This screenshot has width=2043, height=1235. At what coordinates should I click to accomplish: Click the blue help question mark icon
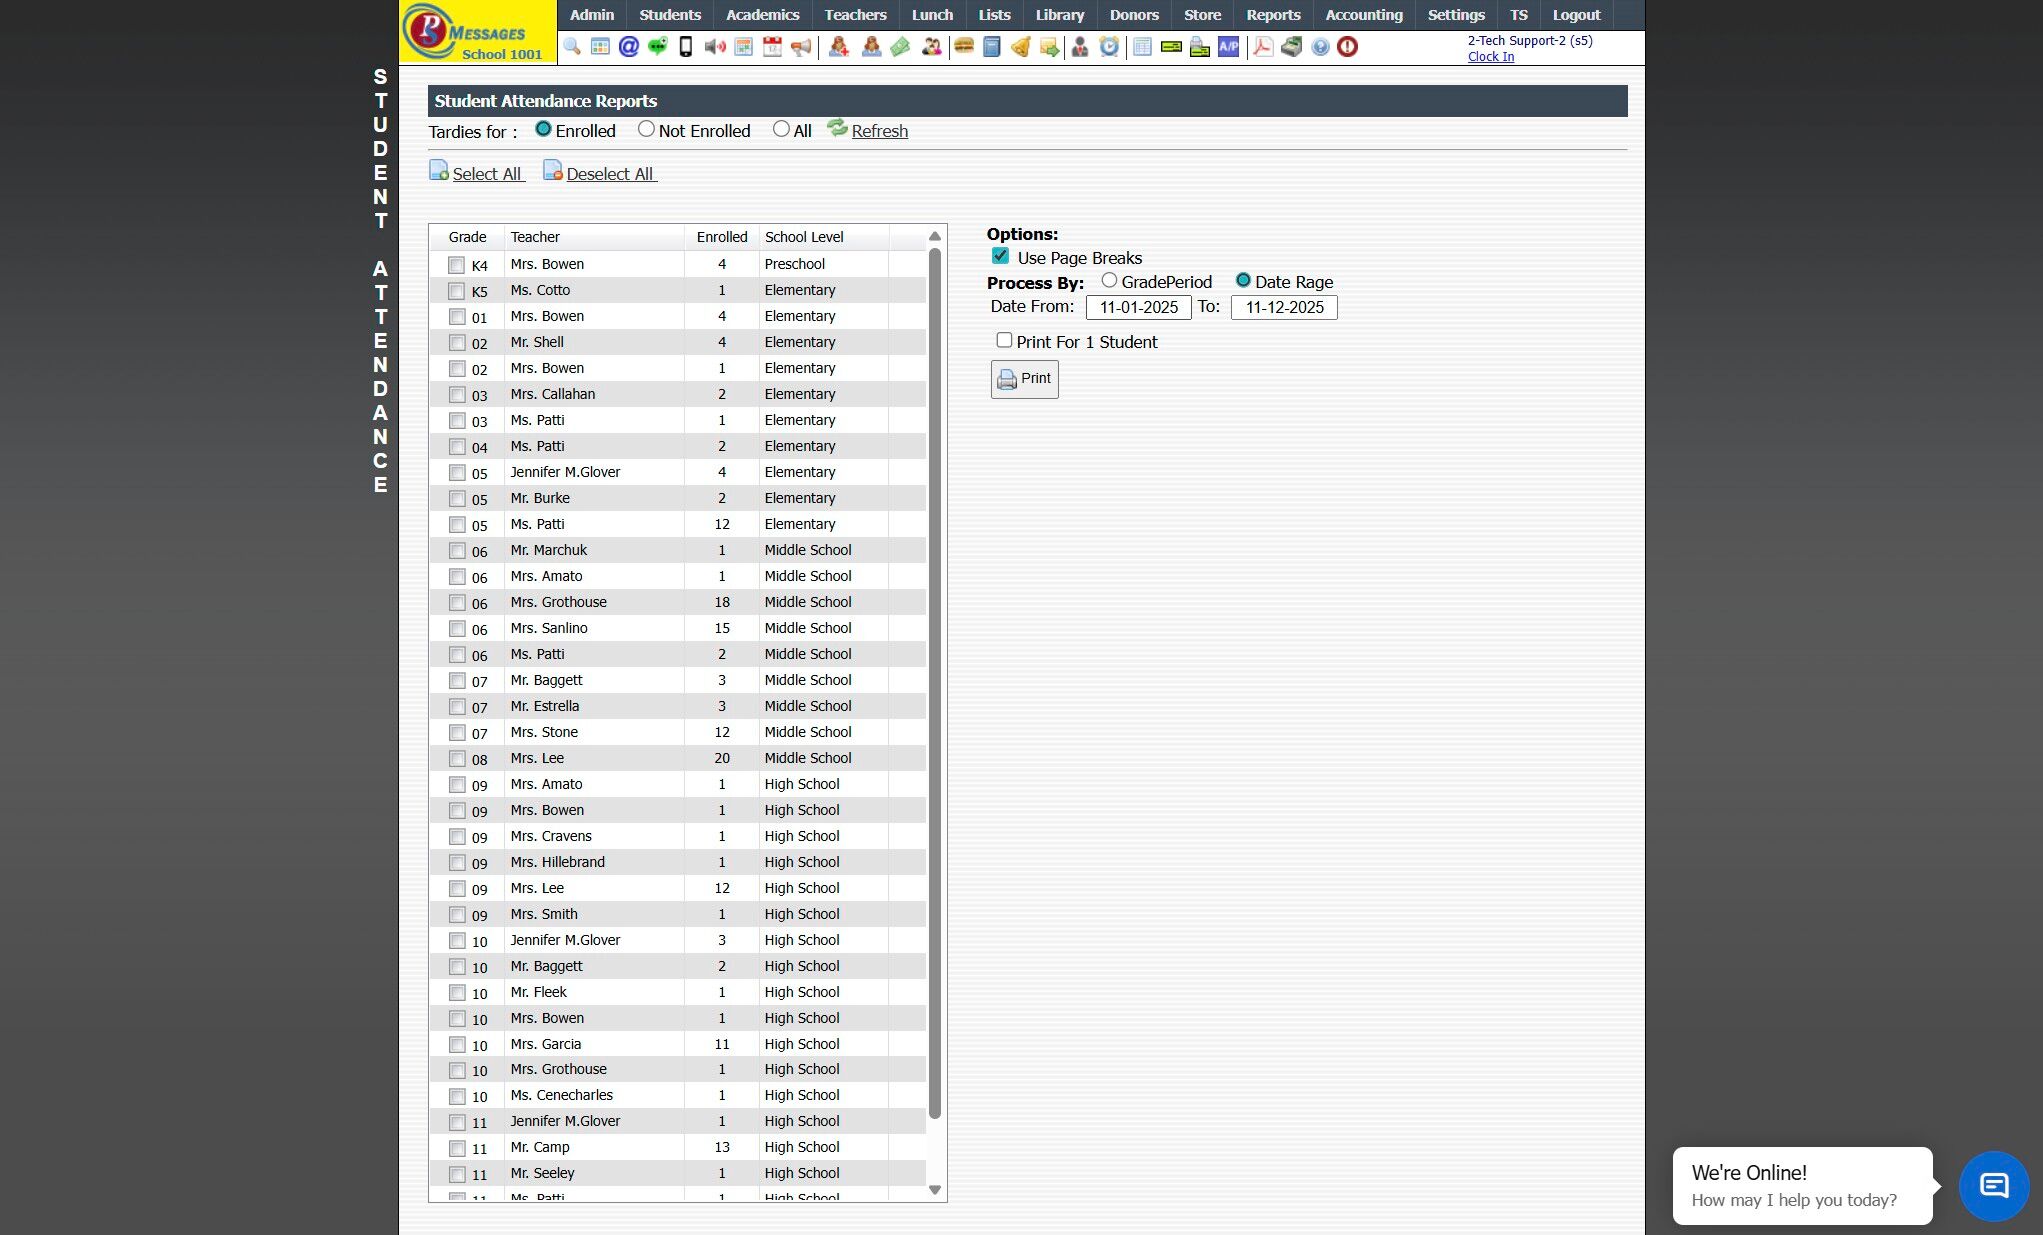[1320, 47]
